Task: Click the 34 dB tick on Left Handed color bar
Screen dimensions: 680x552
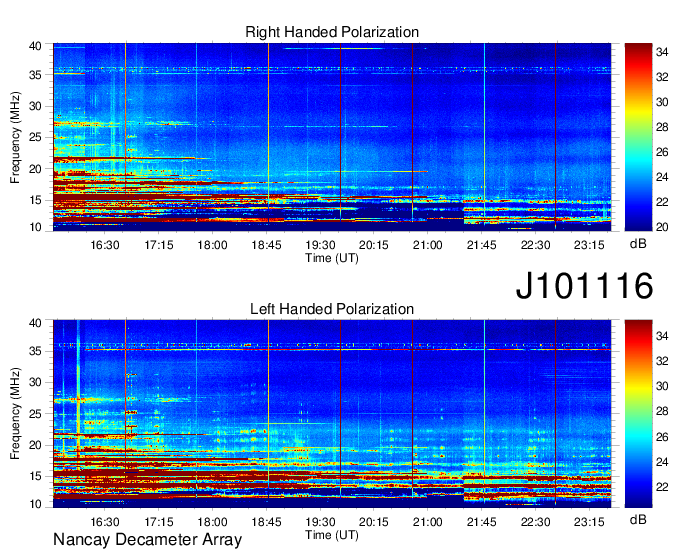Action: 662,336
